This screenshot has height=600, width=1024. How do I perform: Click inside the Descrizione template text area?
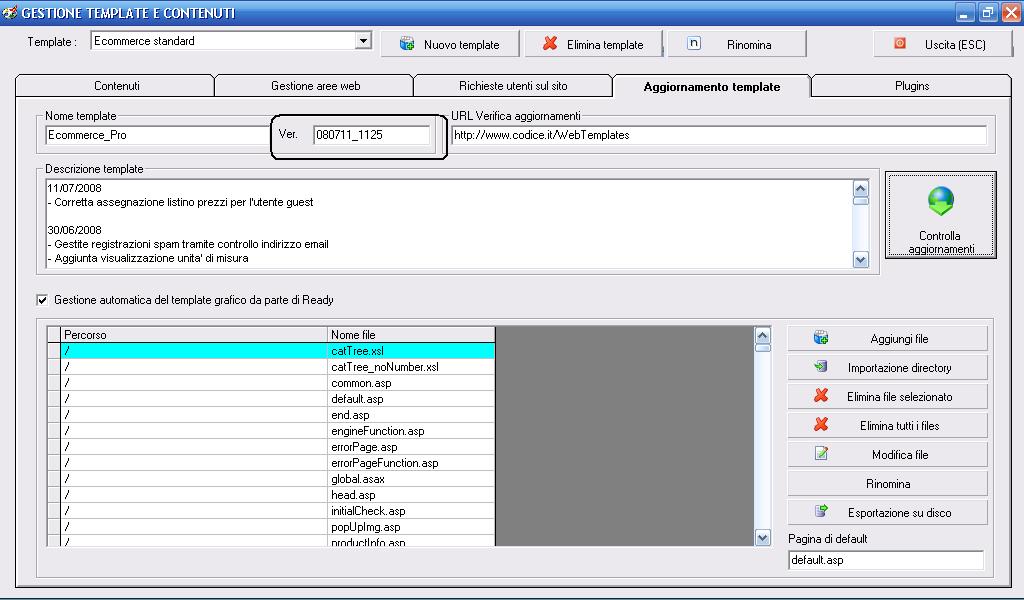tap(449, 223)
